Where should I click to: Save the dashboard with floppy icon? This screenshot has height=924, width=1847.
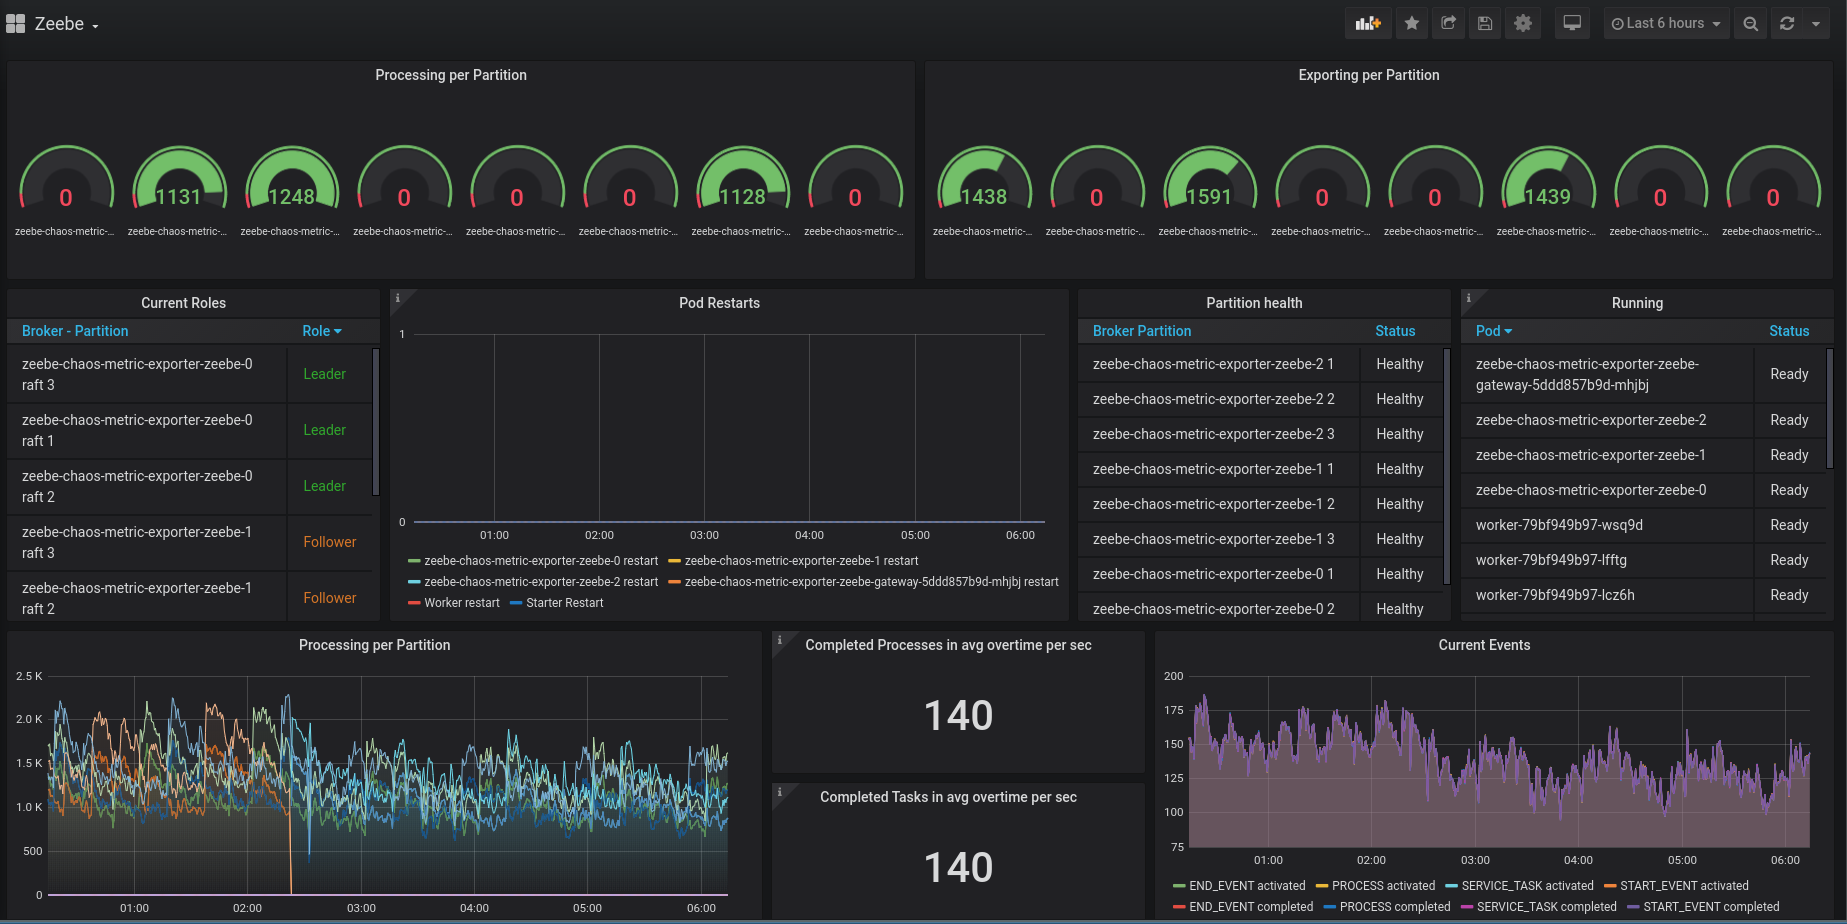1485,23
